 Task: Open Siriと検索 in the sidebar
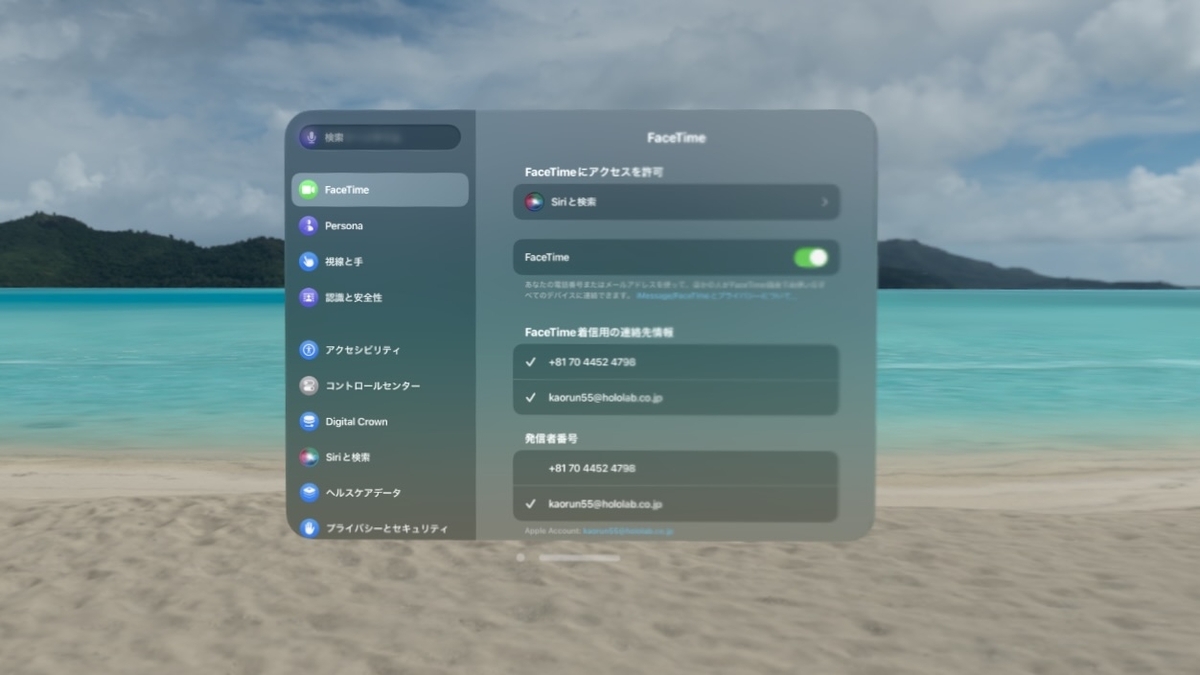pyautogui.click(x=380, y=457)
